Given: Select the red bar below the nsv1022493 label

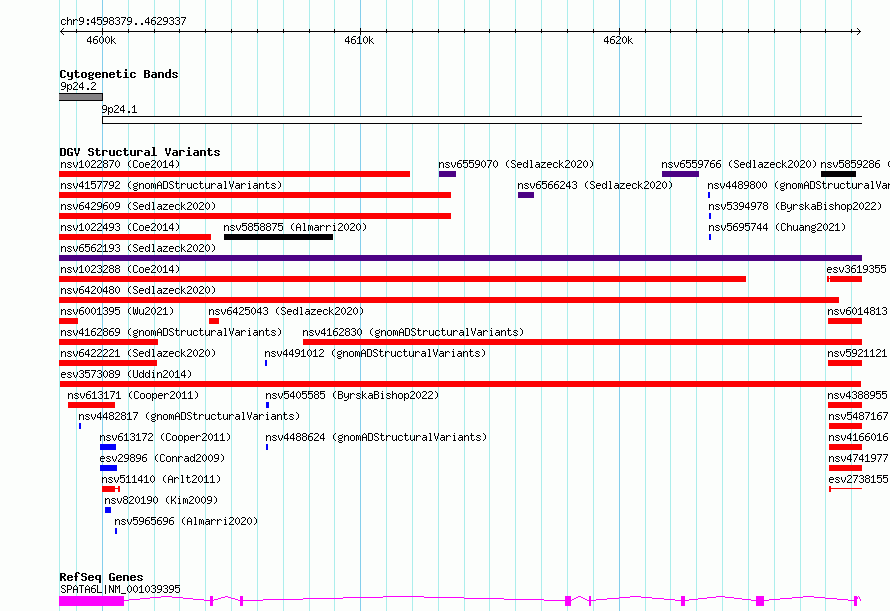Looking at the screenshot, I should 135,237.
